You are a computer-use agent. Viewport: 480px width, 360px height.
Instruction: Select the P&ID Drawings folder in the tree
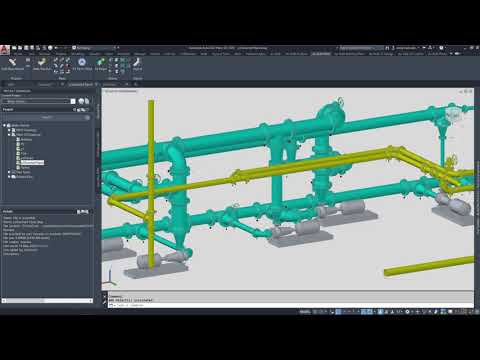[26, 130]
